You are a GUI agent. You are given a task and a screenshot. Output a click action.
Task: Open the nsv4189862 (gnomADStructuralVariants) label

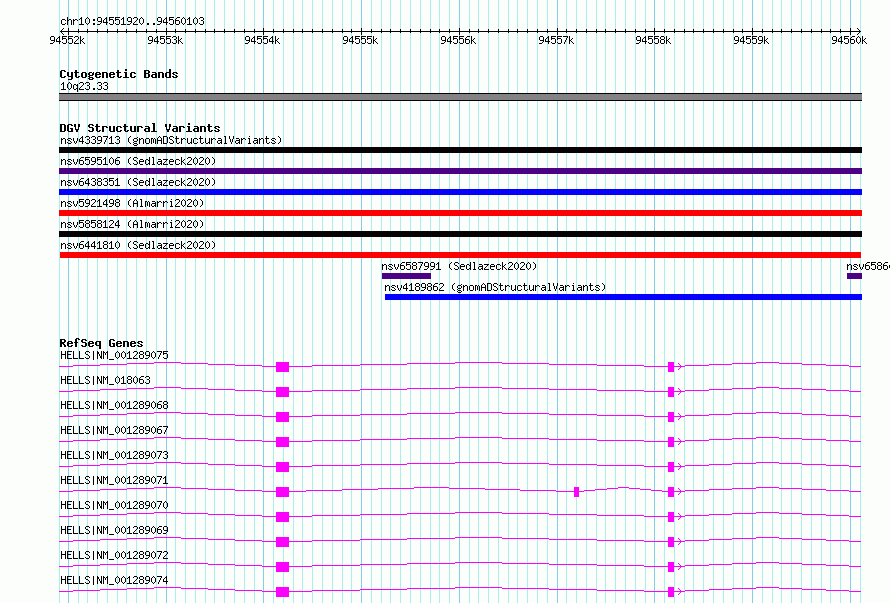pos(495,287)
